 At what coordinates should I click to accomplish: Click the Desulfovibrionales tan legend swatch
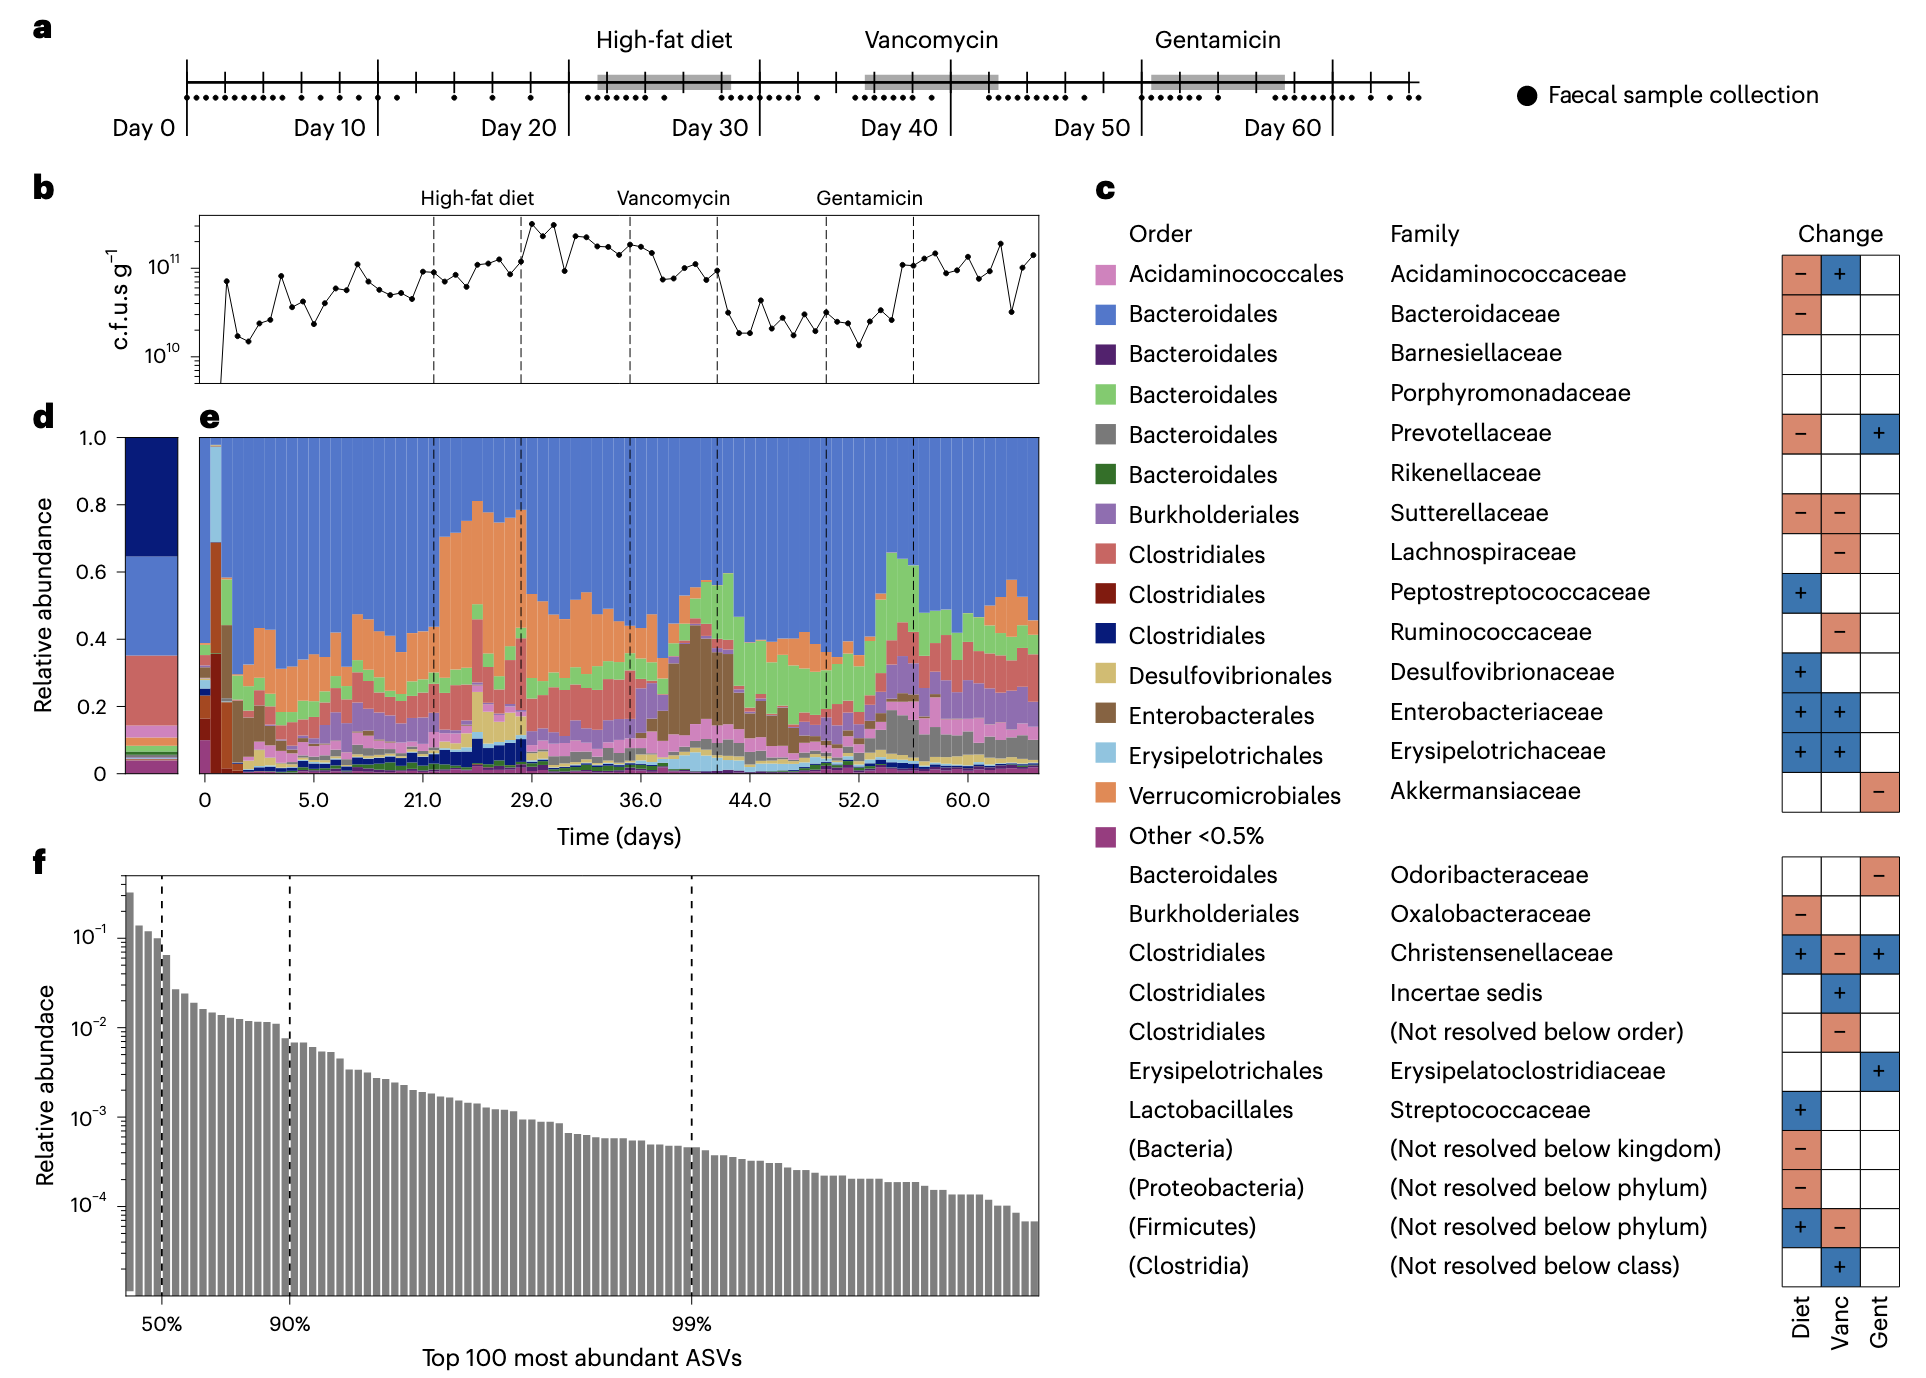click(1105, 673)
